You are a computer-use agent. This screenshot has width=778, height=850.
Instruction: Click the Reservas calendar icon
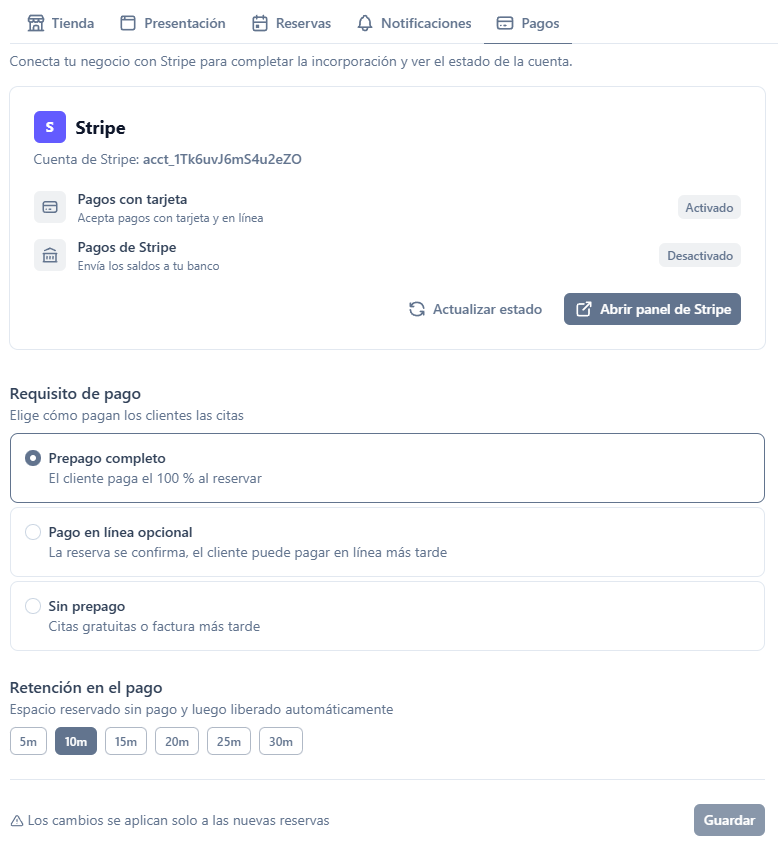(x=260, y=23)
